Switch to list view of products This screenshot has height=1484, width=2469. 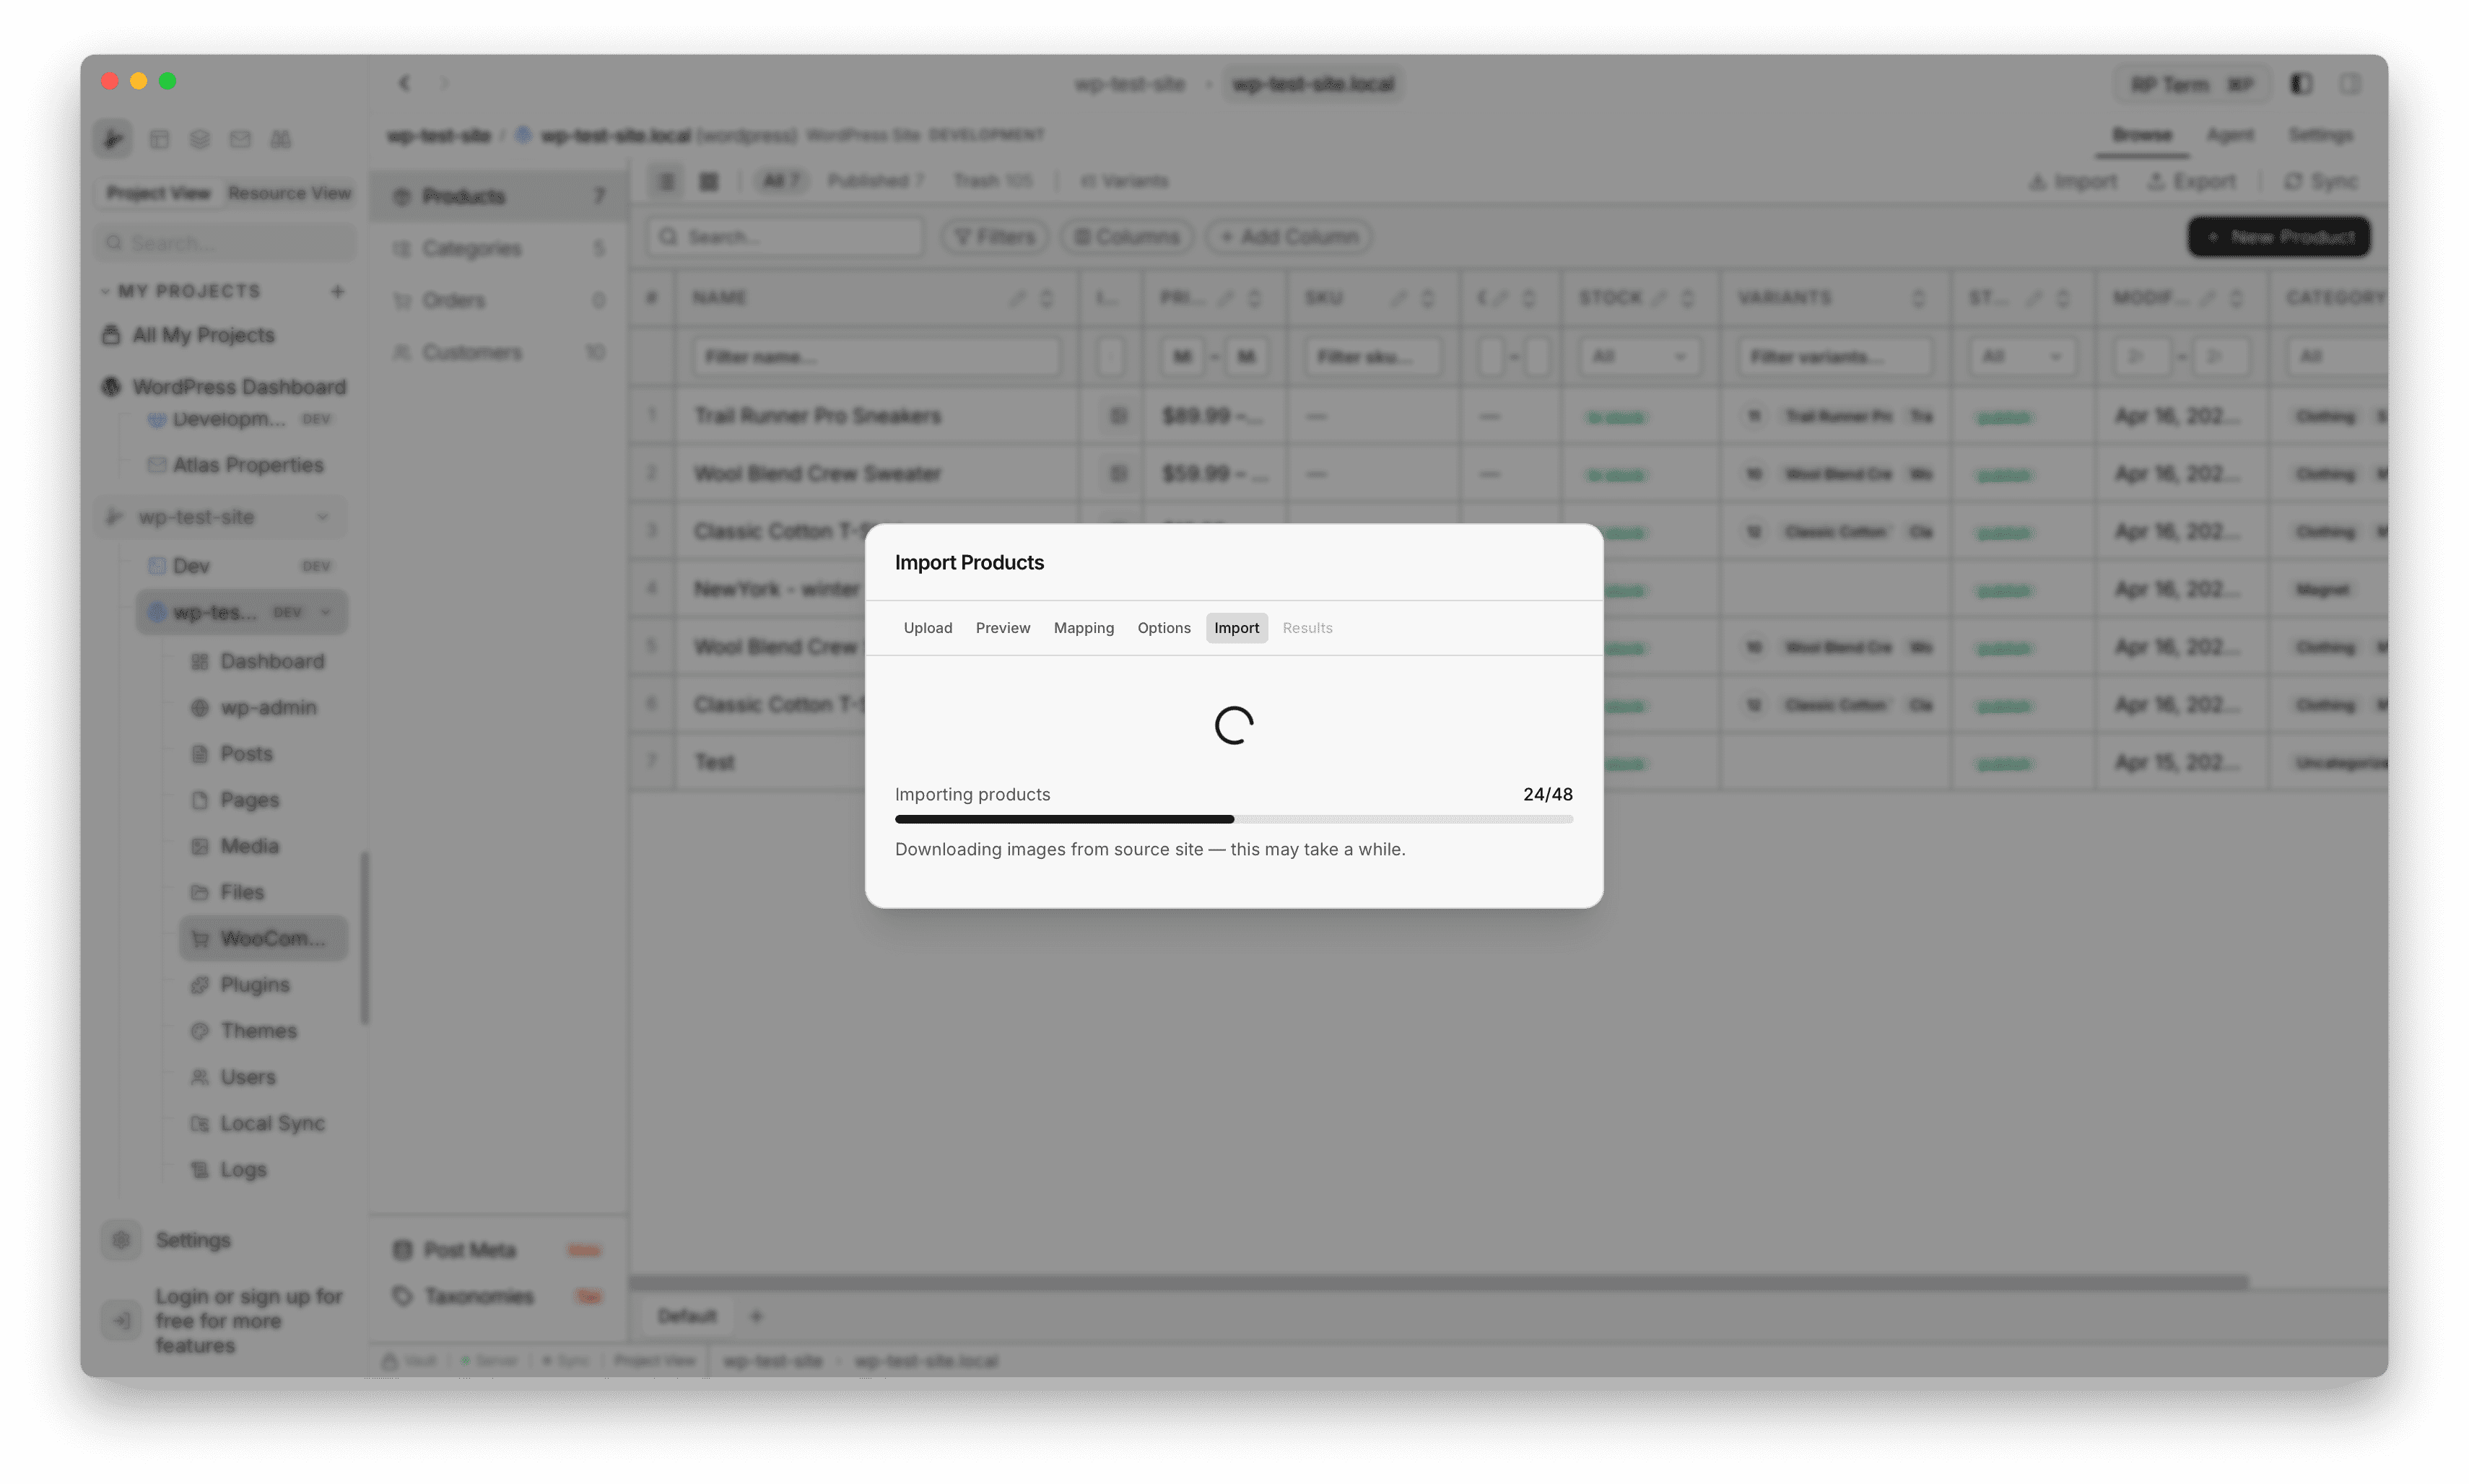[x=667, y=181]
